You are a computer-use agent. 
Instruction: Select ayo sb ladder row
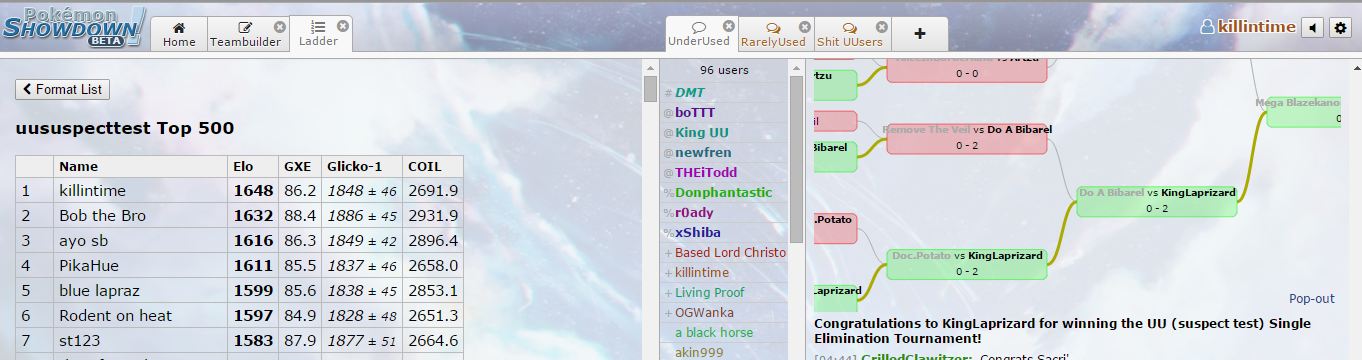[x=239, y=240]
